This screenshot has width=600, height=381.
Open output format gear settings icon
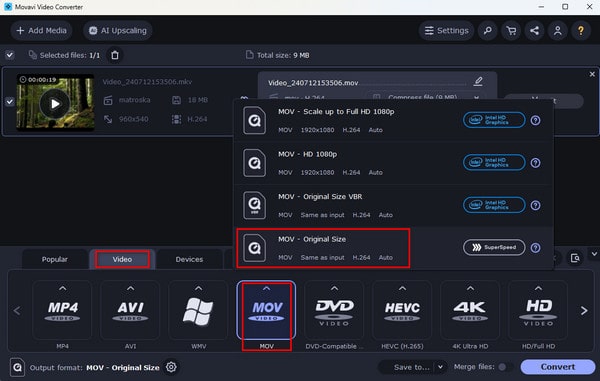171,367
